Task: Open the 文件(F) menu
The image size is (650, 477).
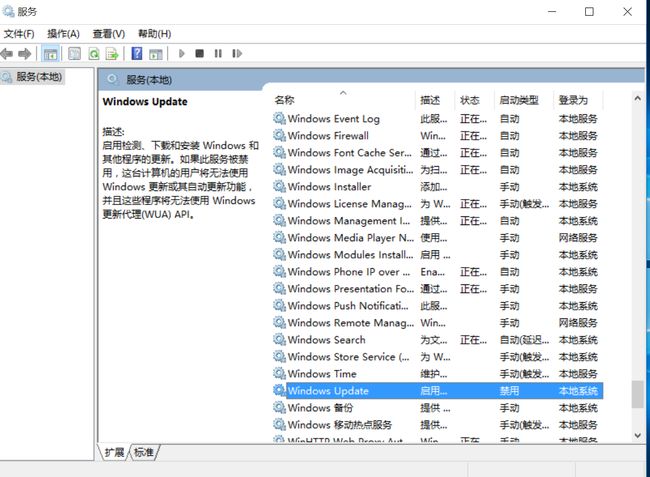Action: click(19, 34)
